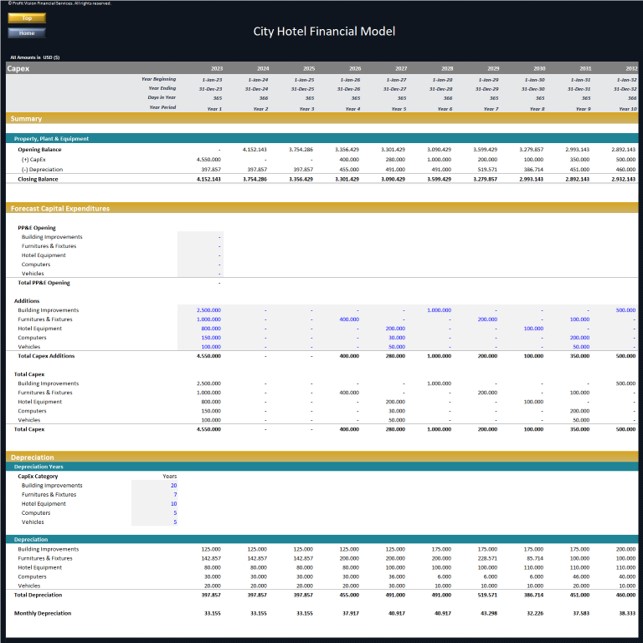Select the CapEx Category column heading
643x643 pixels.
coord(38,476)
